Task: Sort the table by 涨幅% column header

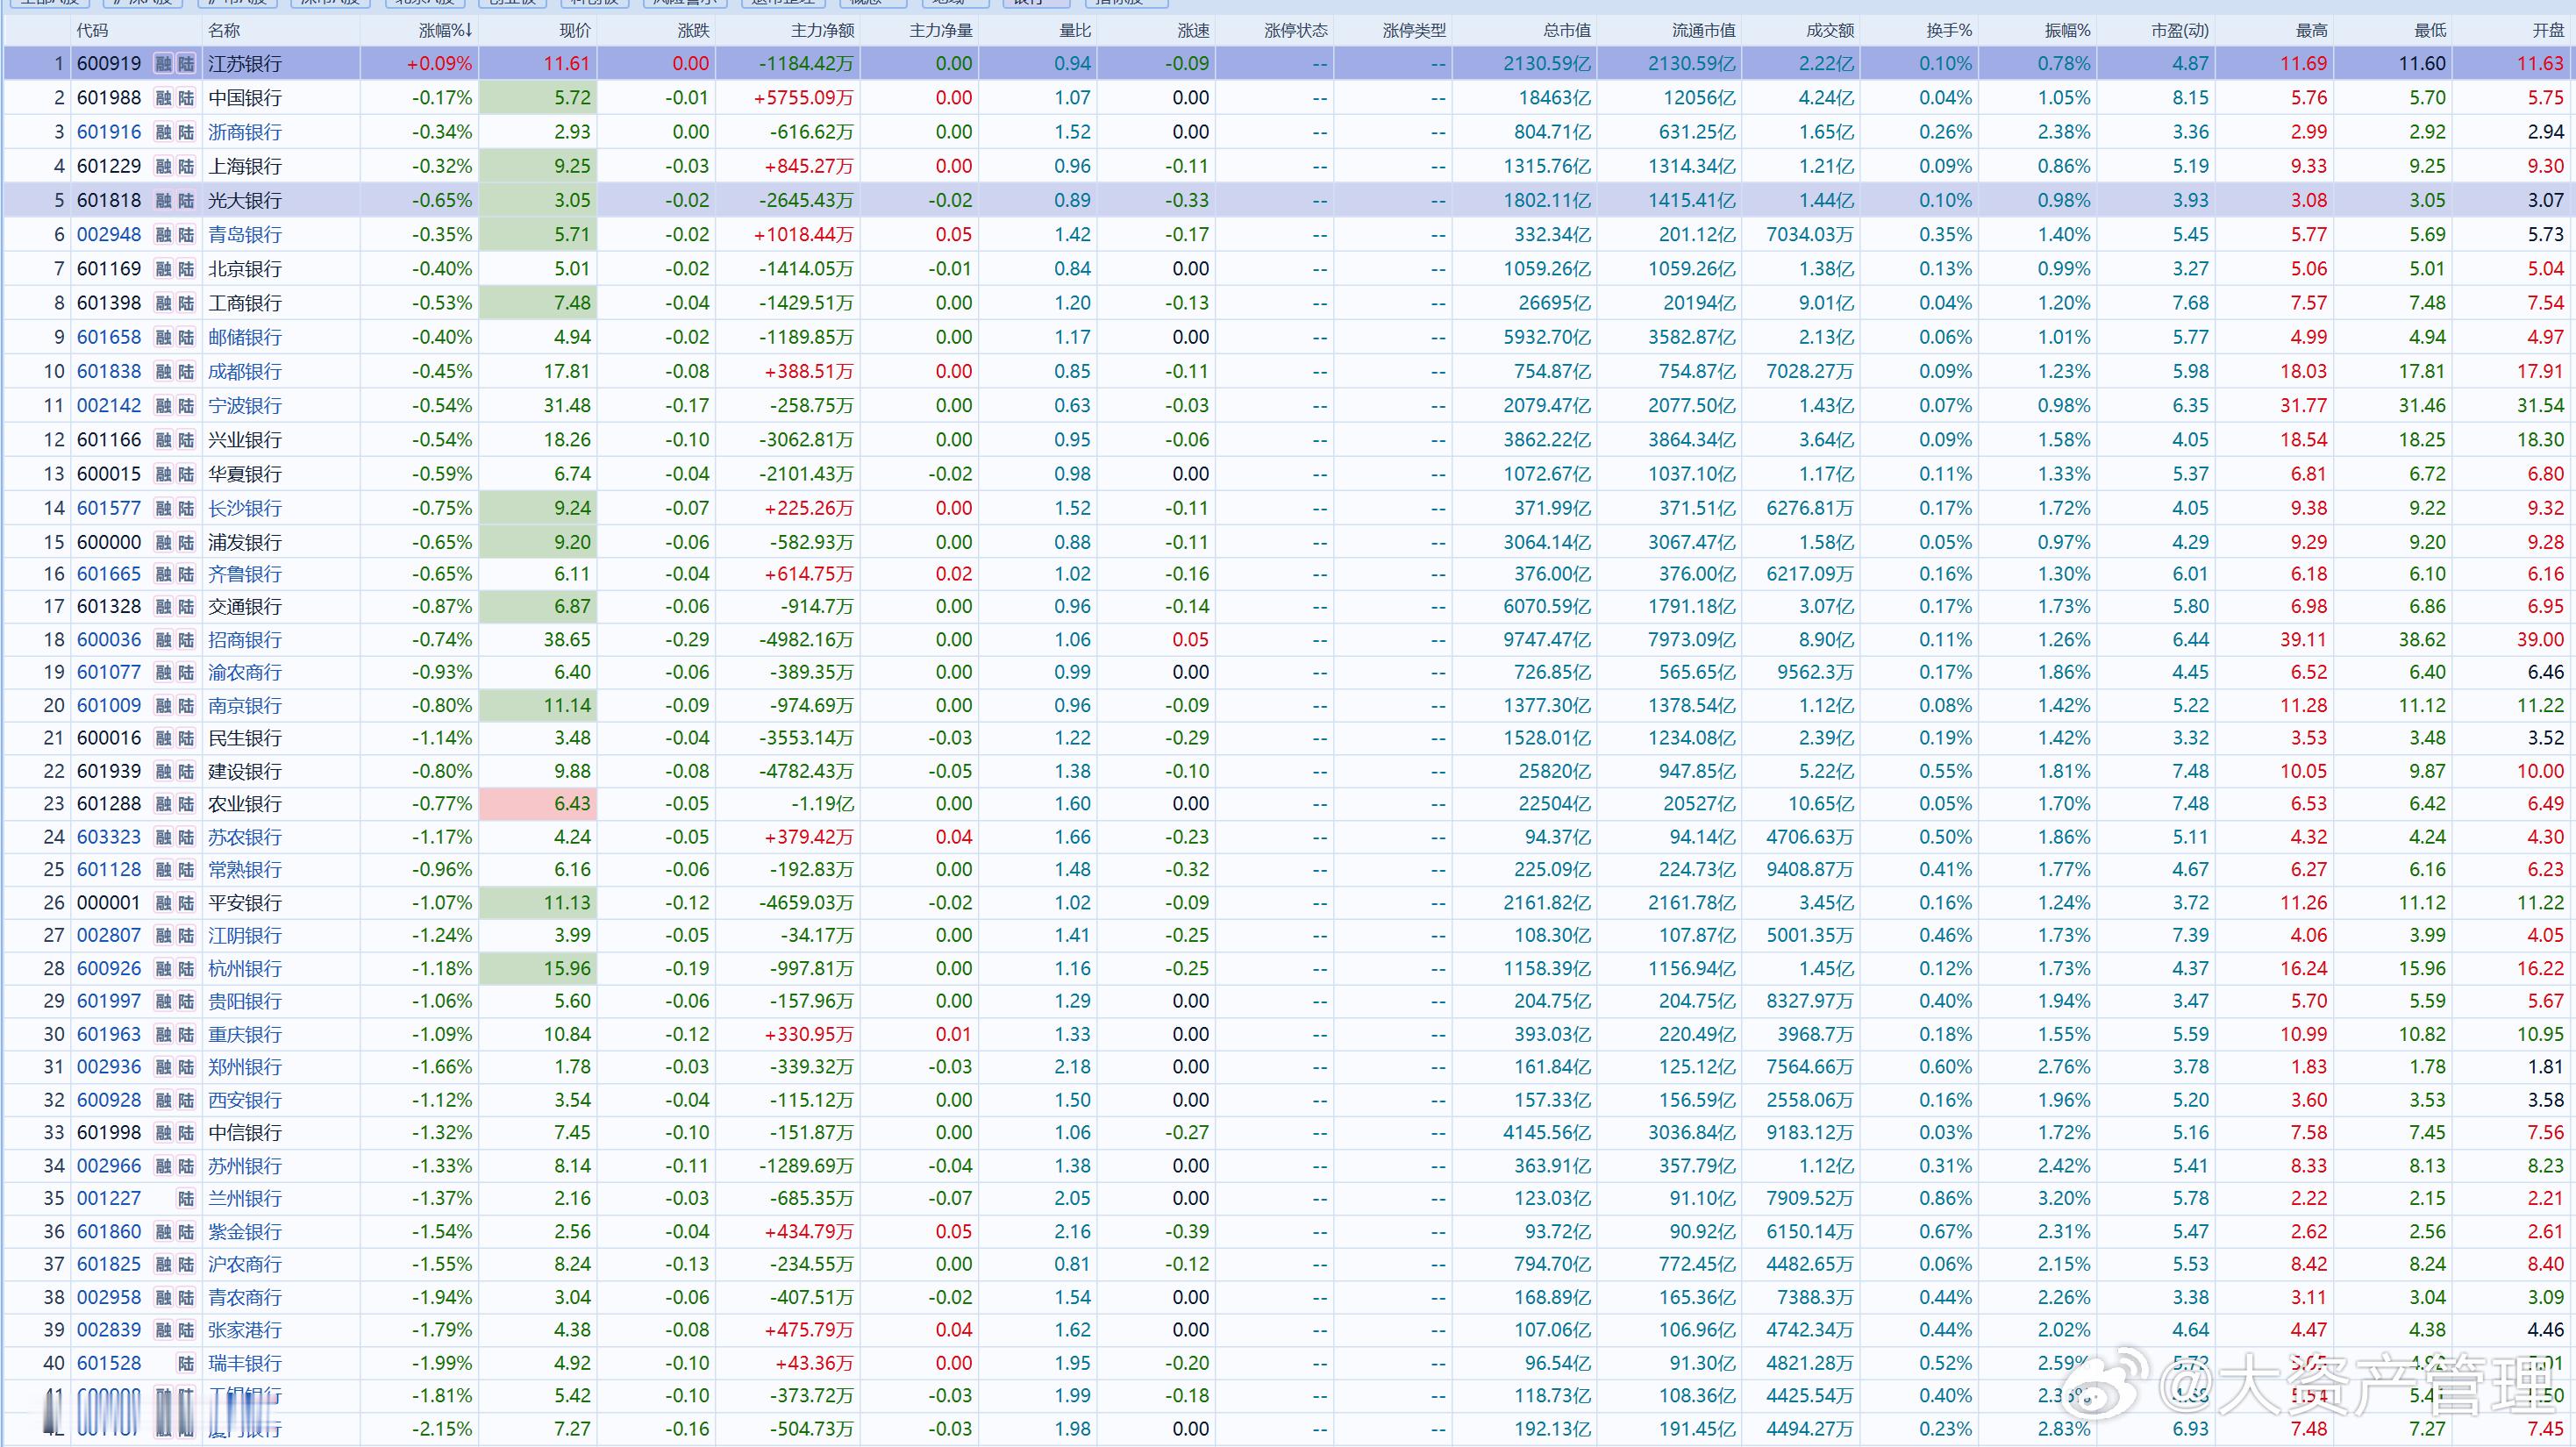Action: click(x=445, y=31)
